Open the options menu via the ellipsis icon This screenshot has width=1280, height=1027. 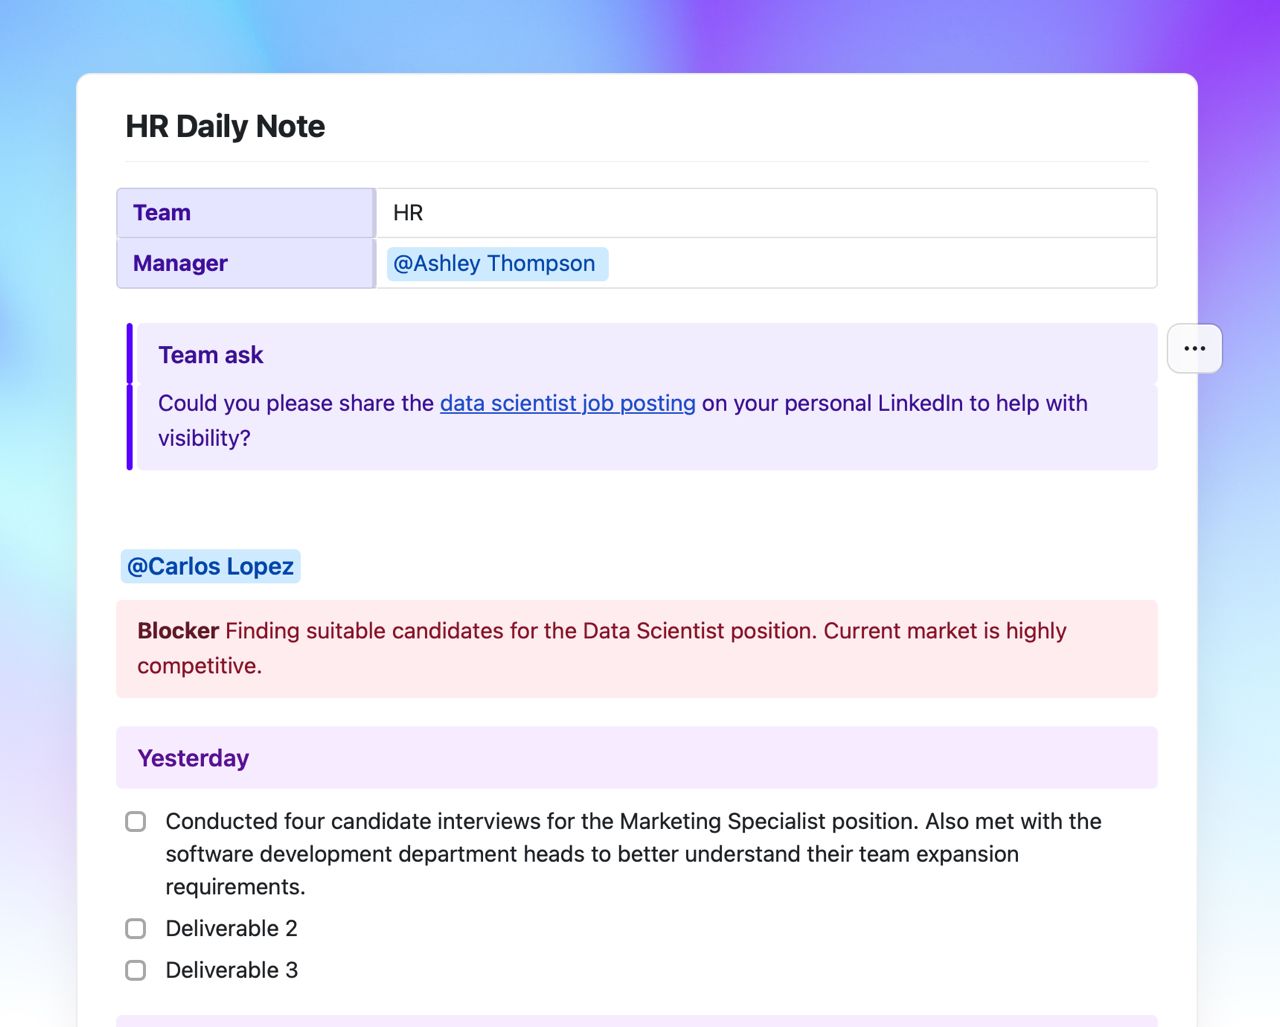click(1194, 348)
